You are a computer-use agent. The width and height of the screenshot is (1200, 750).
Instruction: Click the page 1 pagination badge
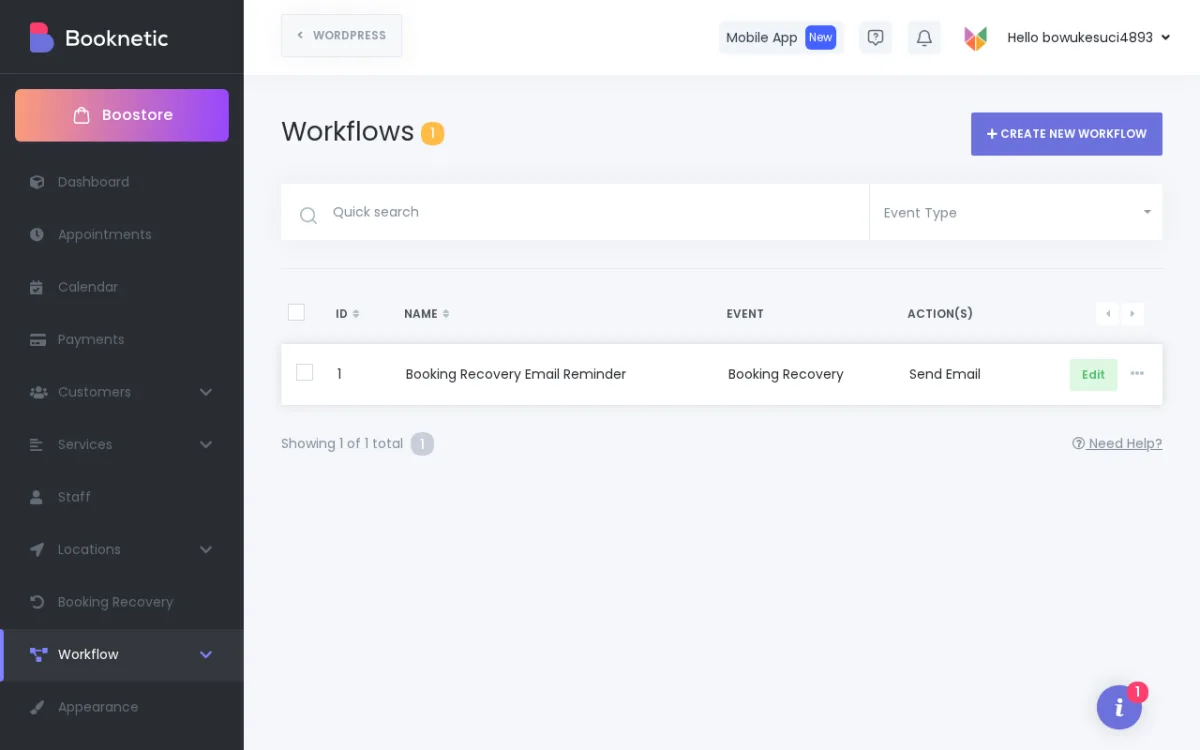click(422, 444)
